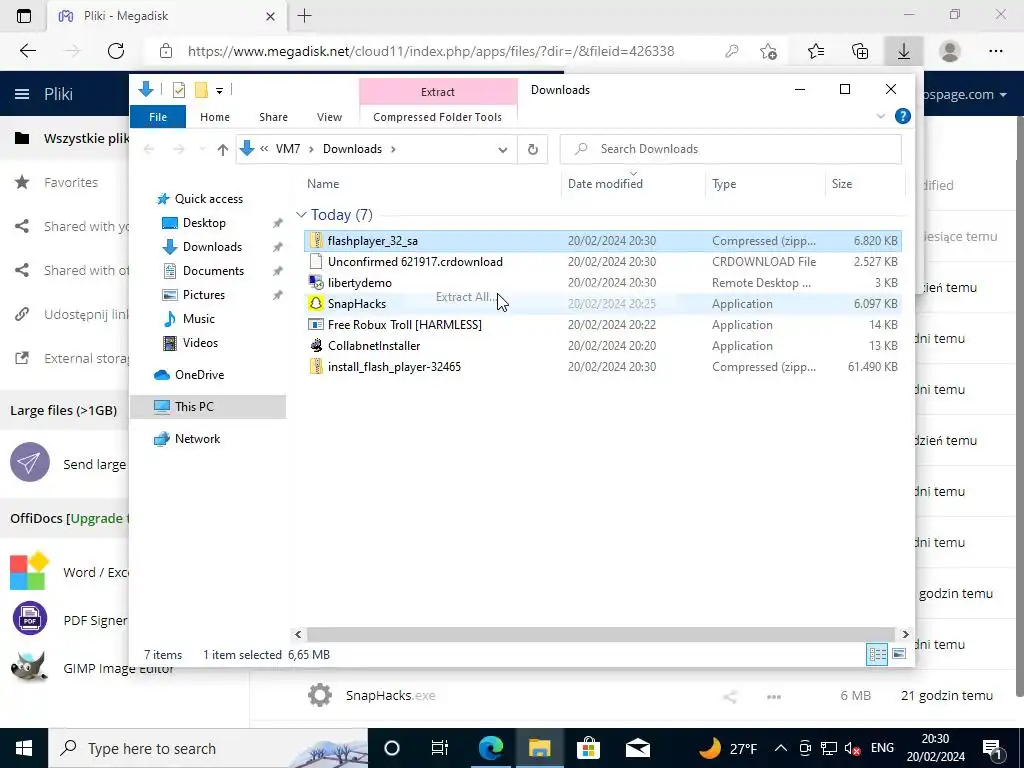The width and height of the screenshot is (1024, 768).
Task: Sort by Size column header
Action: pos(842,184)
